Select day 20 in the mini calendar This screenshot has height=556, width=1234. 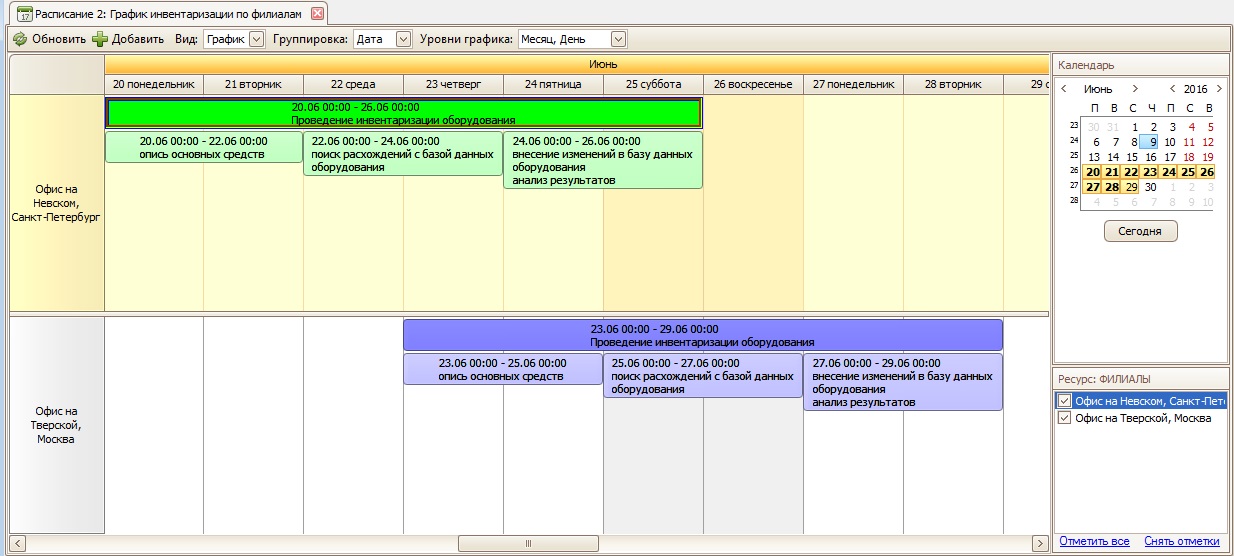1092,172
